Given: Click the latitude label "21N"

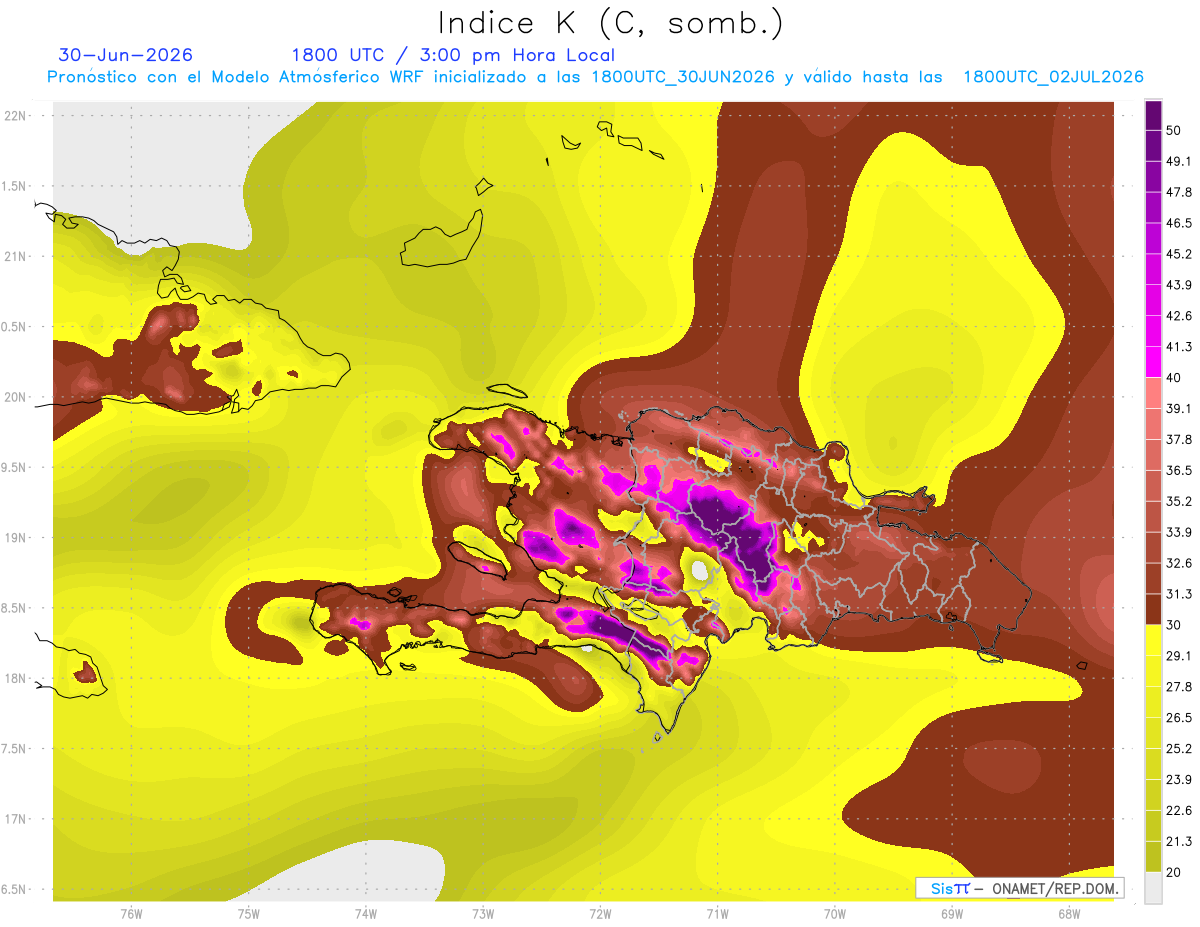Looking at the screenshot, I should (x=15, y=256).
